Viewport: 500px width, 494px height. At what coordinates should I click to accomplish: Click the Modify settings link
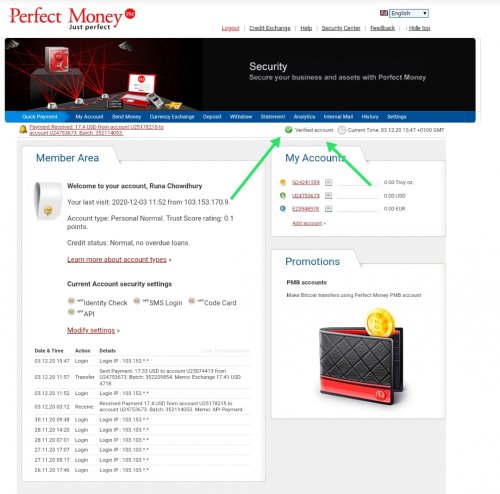coord(91,330)
